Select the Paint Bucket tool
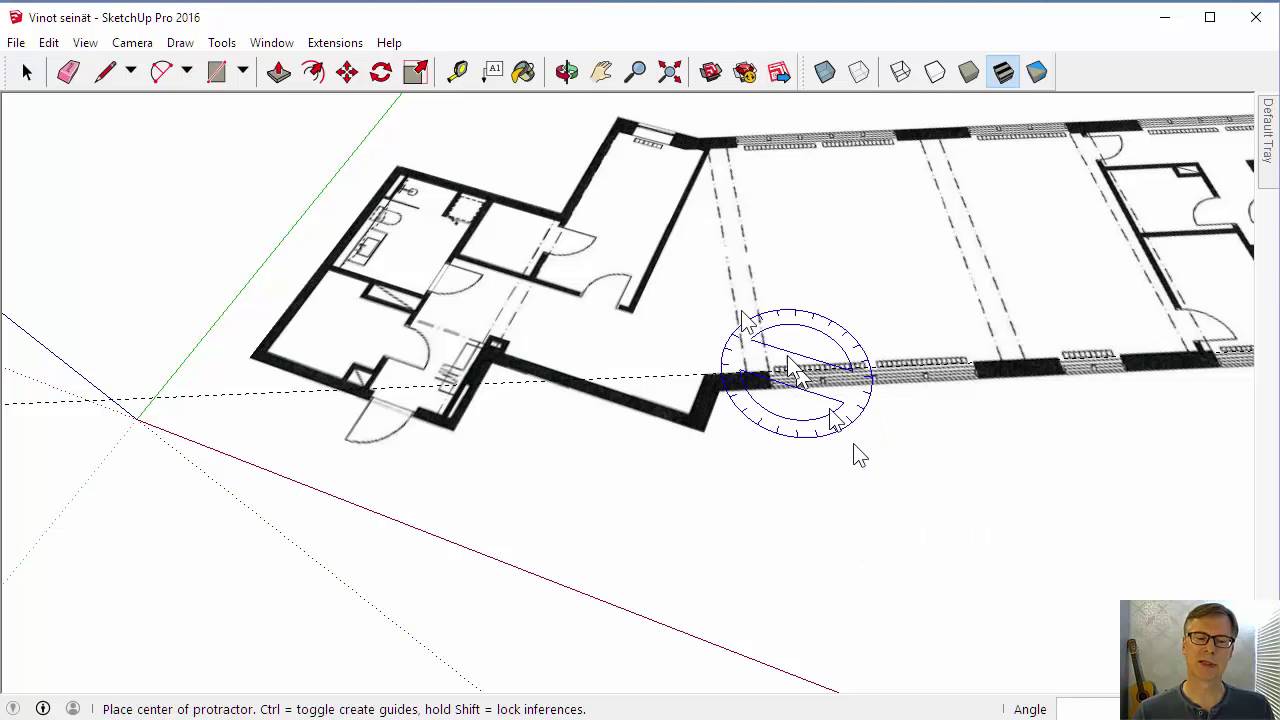1280x720 pixels. (x=524, y=72)
